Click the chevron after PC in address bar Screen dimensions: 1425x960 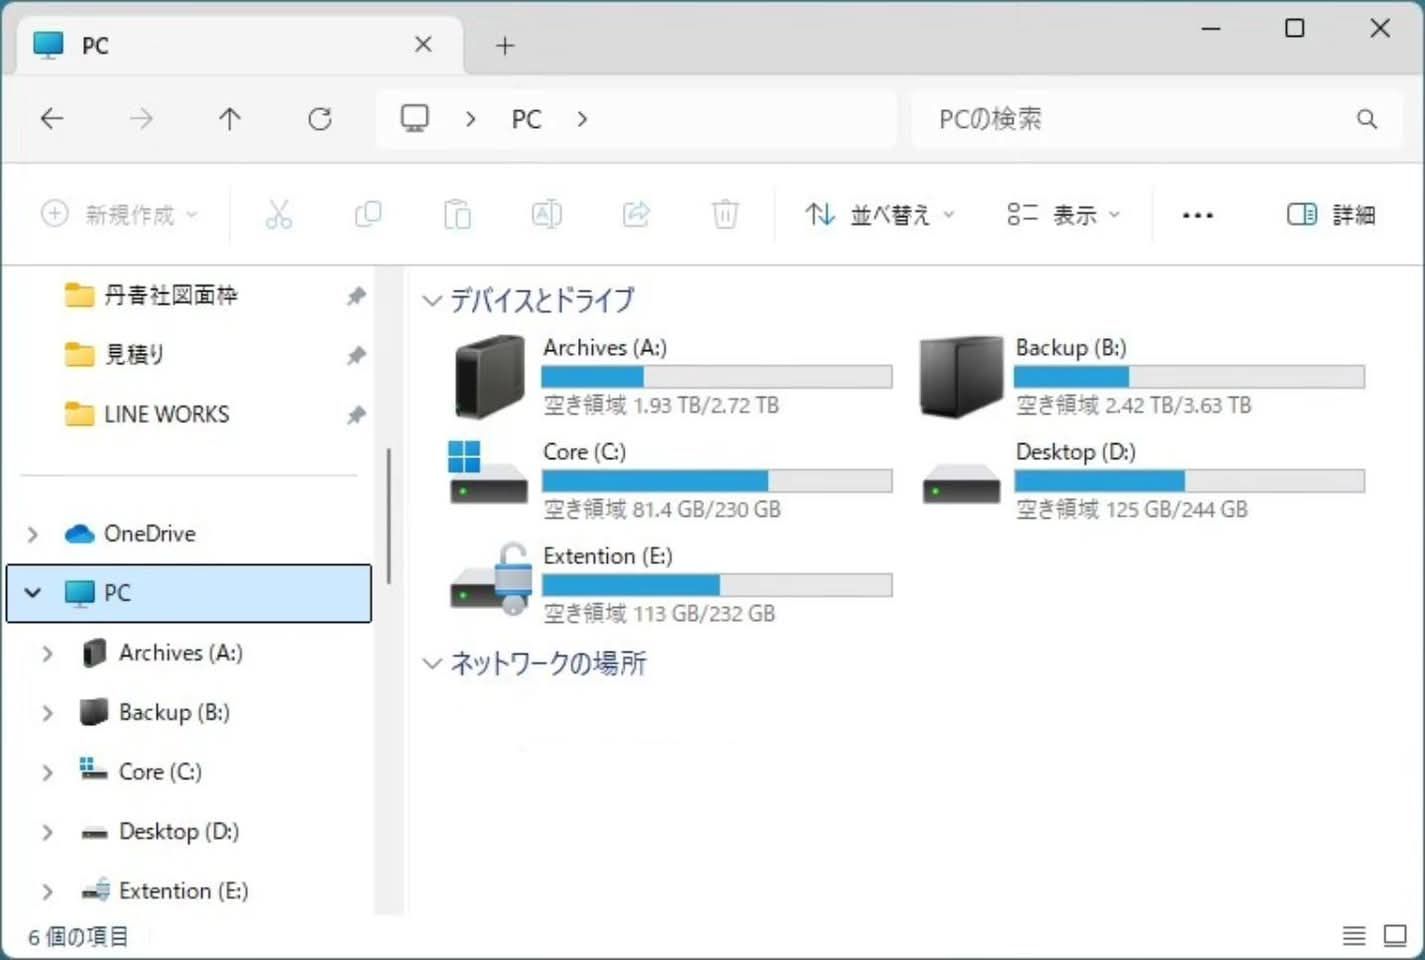(x=582, y=119)
